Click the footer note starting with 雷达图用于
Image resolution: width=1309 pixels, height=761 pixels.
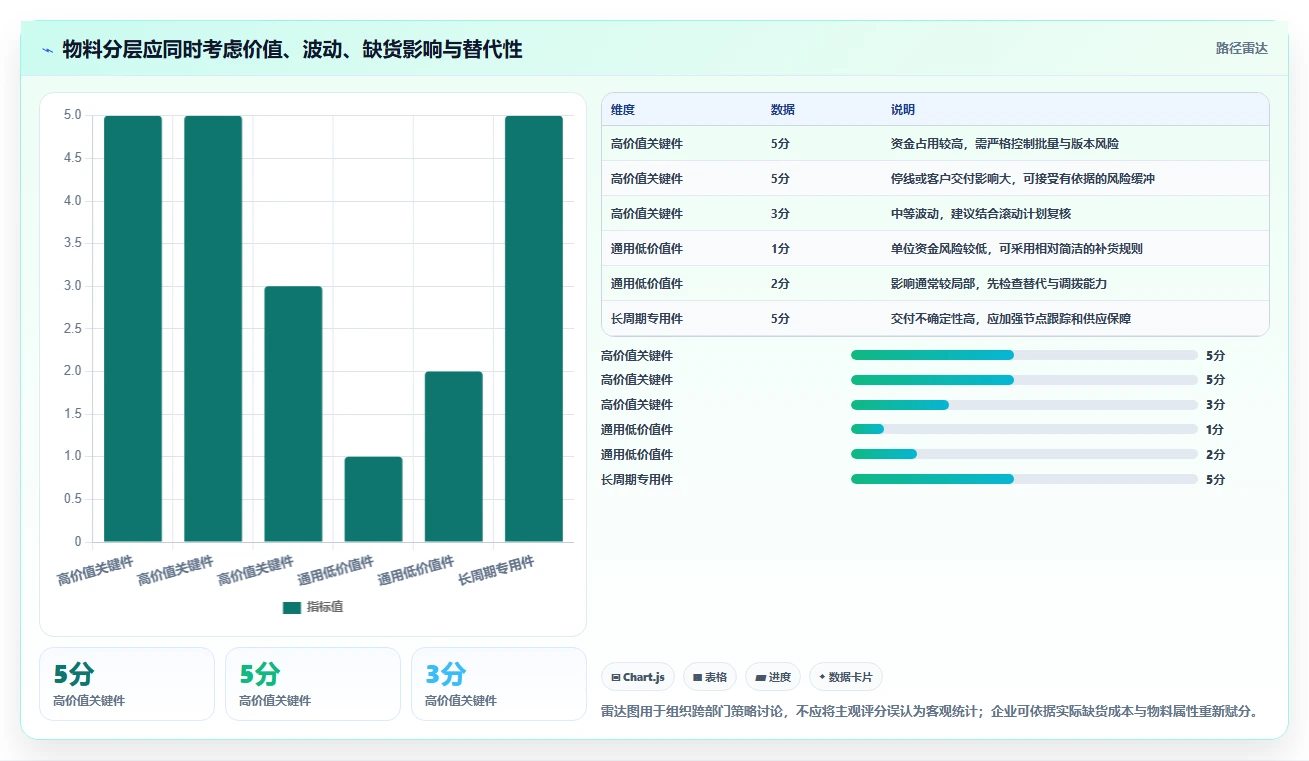930,712
